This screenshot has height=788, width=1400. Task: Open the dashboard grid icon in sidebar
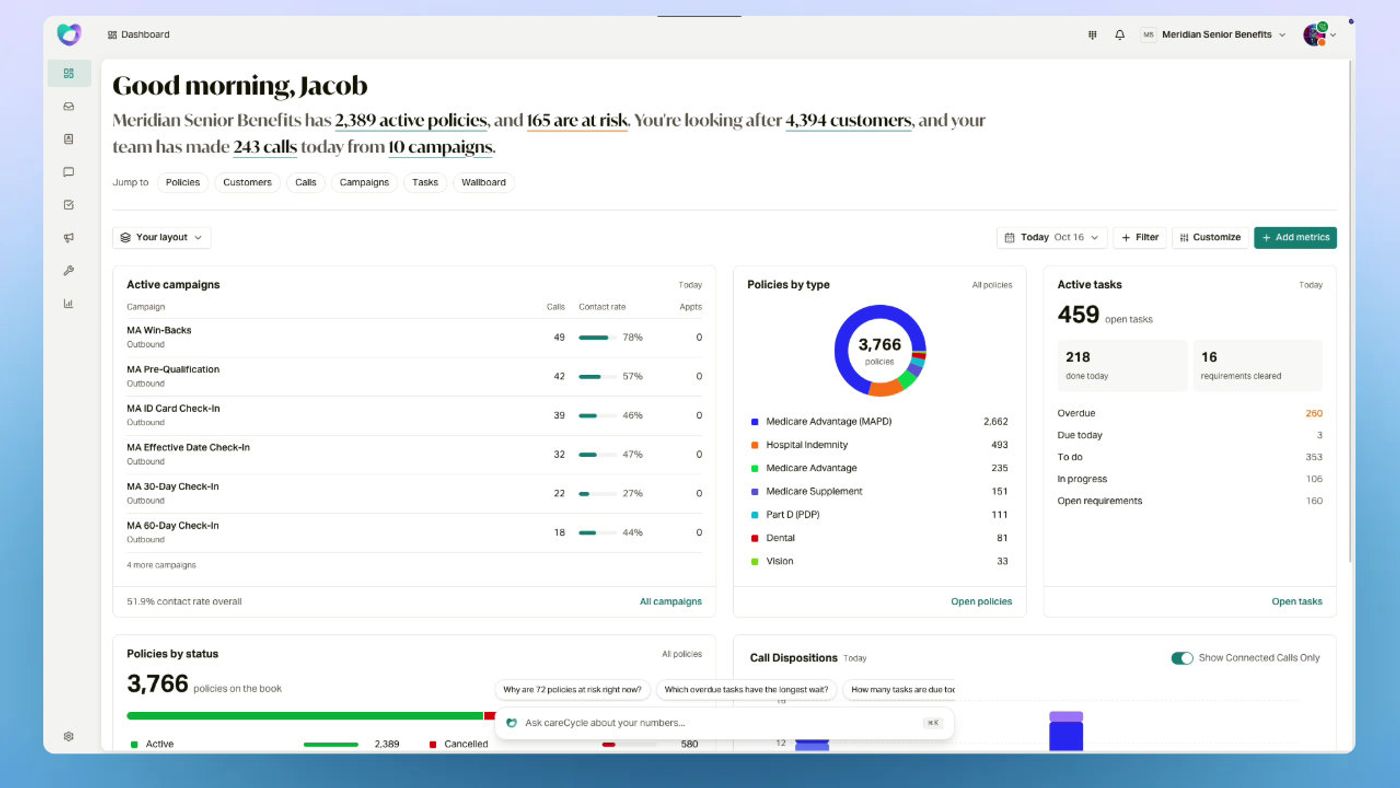(x=69, y=73)
